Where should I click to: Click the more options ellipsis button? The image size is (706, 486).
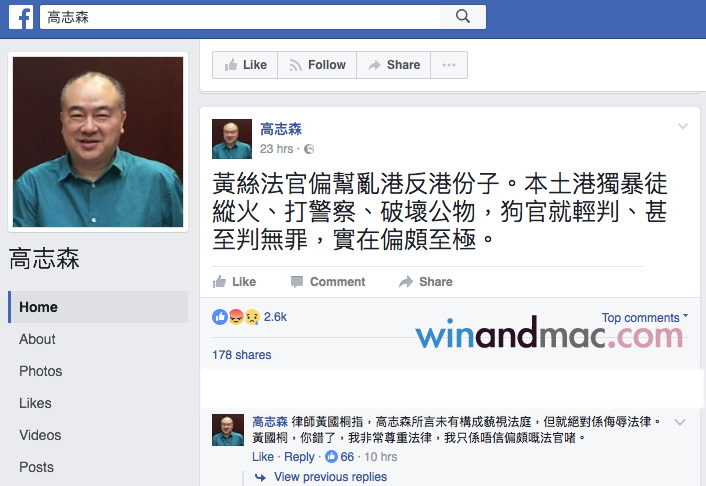pyautogui.click(x=449, y=65)
